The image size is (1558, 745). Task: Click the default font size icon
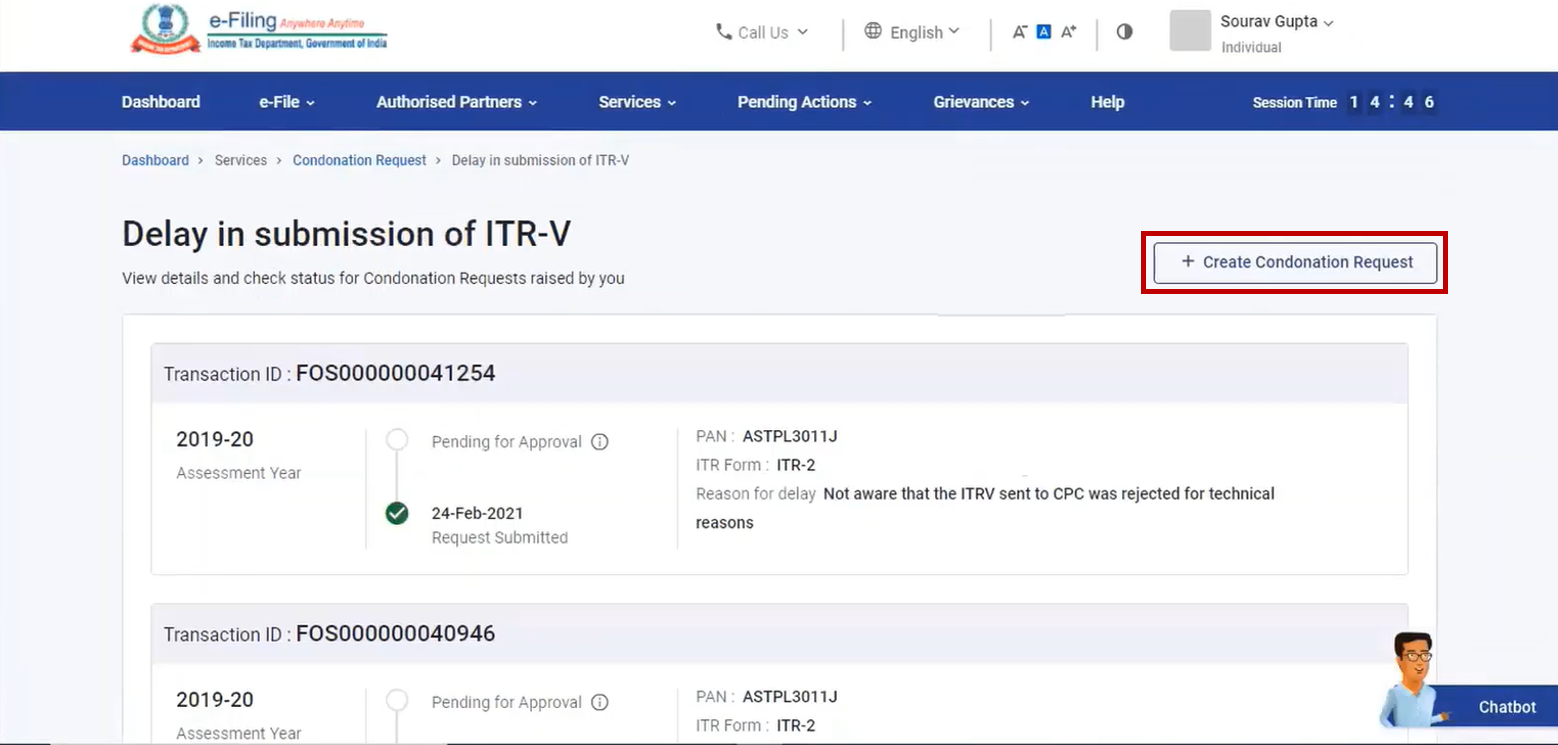click(x=1043, y=31)
